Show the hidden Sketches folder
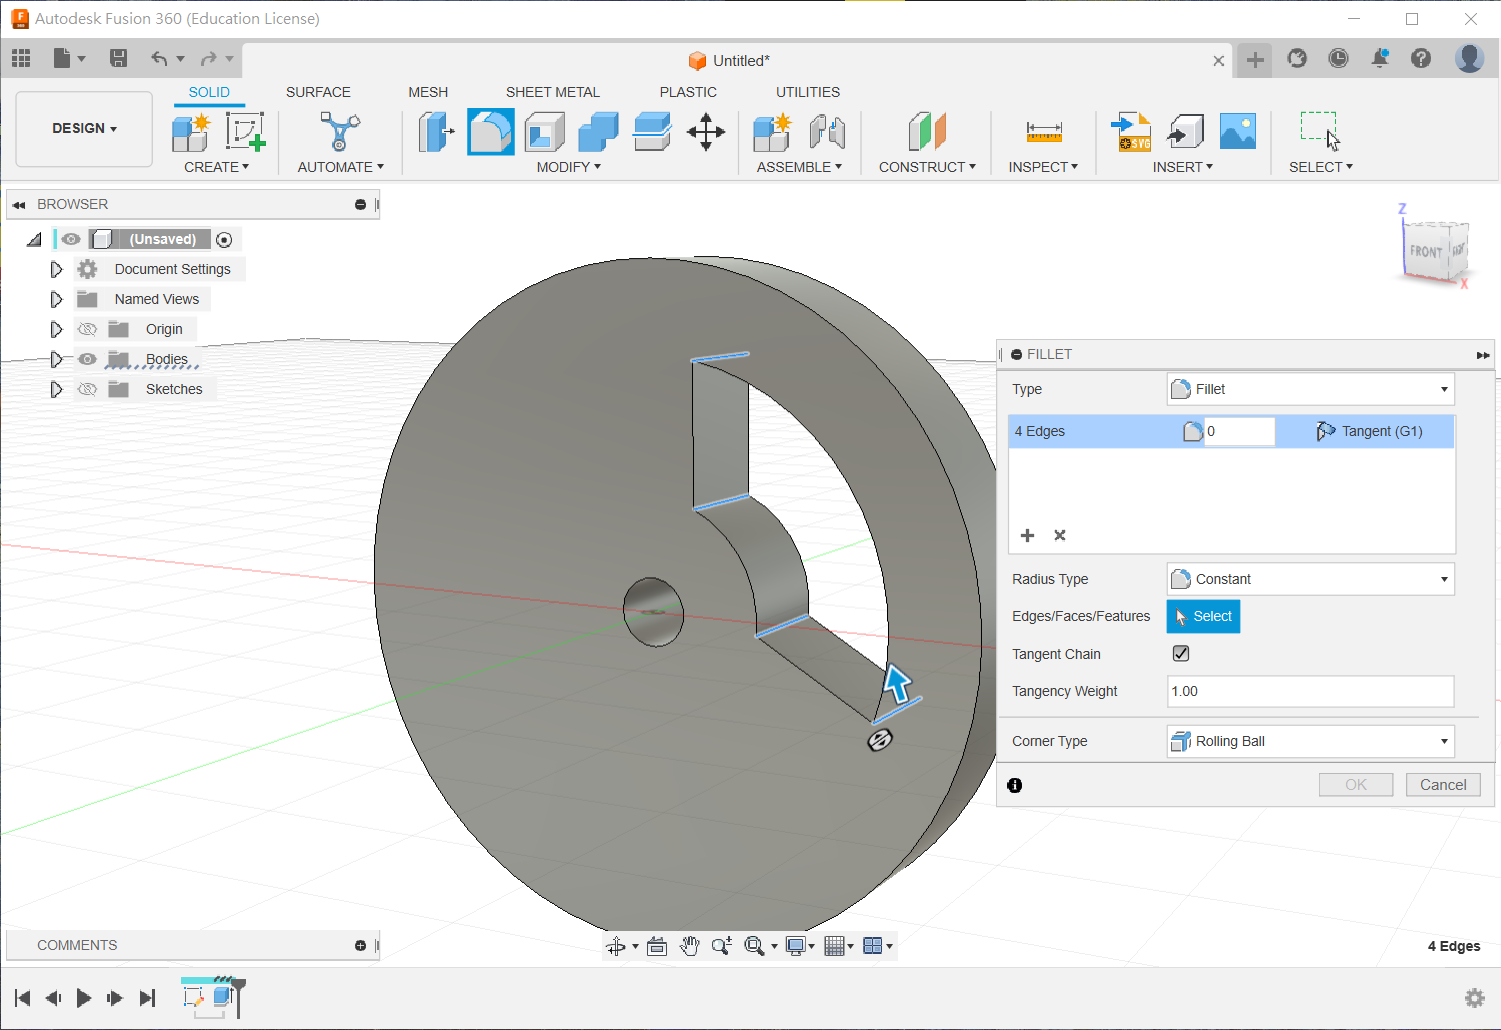The height and width of the screenshot is (1030, 1501). pyautogui.click(x=88, y=389)
